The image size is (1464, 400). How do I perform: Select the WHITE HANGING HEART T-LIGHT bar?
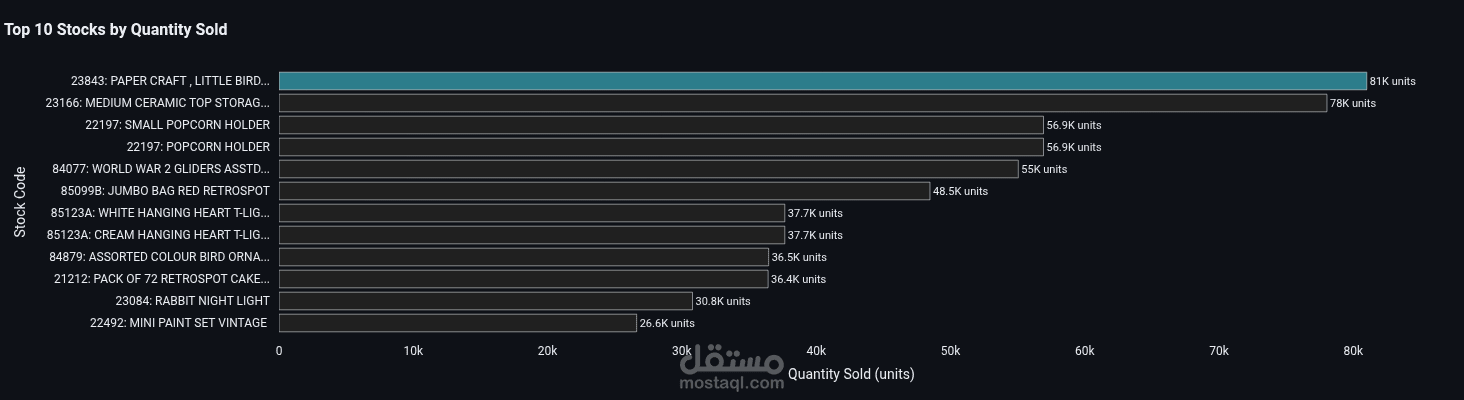click(531, 213)
